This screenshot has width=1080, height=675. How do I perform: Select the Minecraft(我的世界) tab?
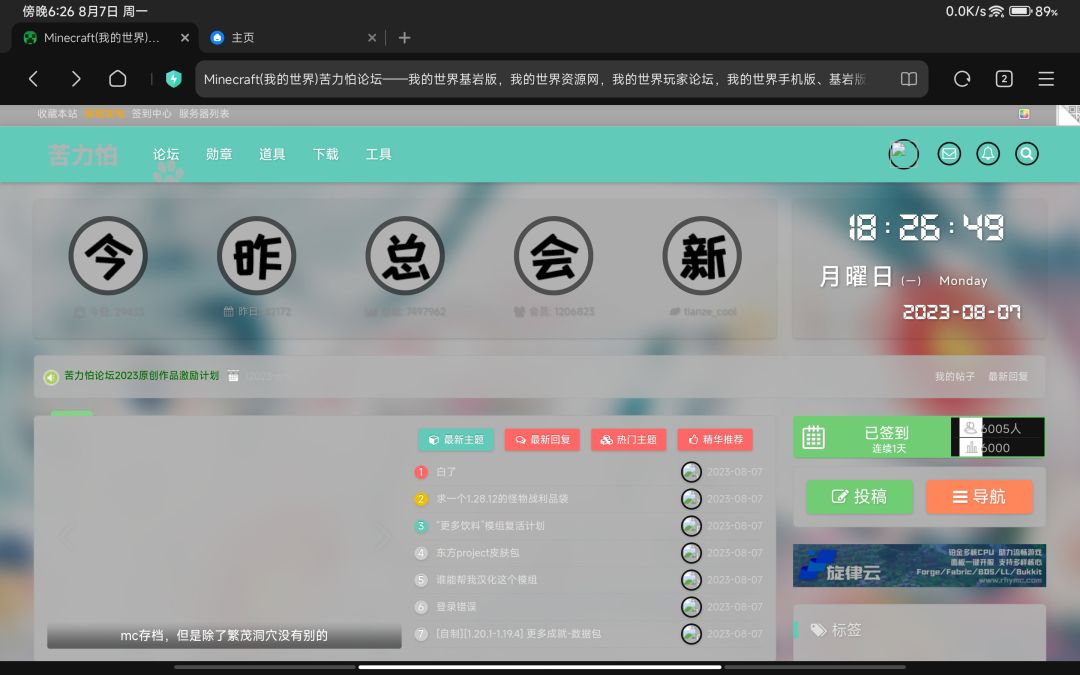(103, 38)
